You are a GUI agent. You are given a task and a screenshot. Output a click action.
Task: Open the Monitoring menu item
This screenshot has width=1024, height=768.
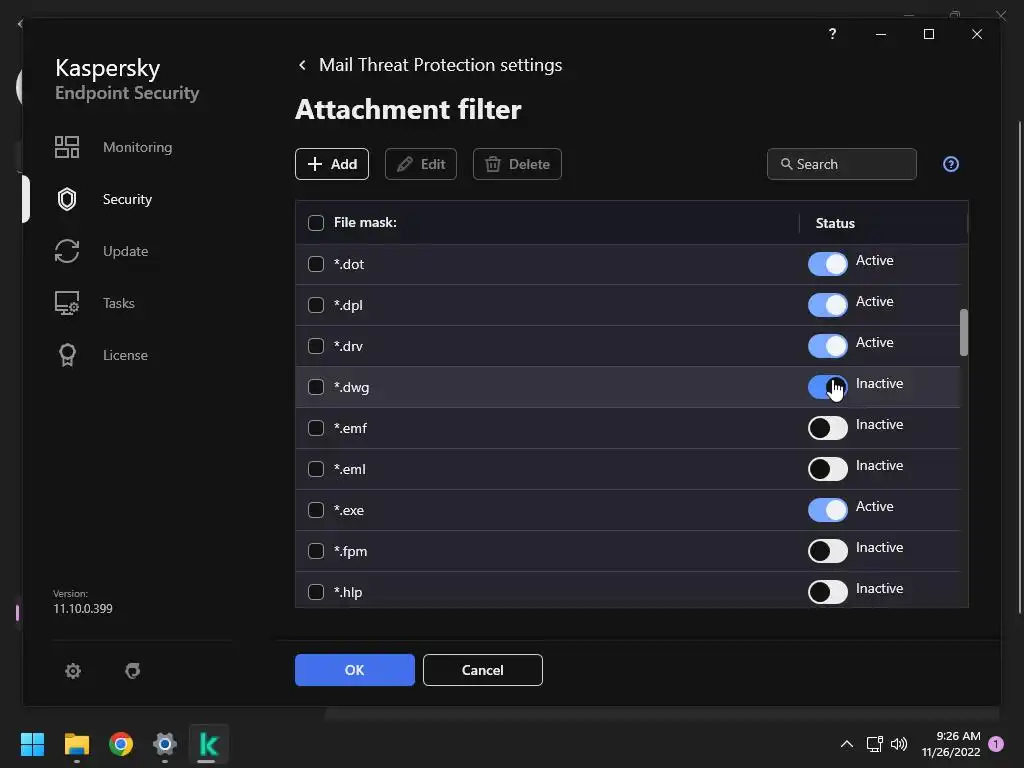137,147
